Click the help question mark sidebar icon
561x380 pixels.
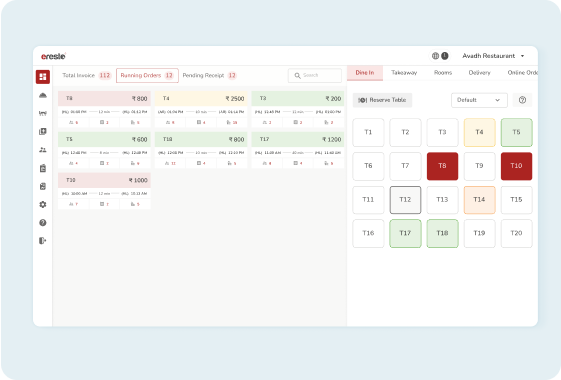click(x=43, y=223)
